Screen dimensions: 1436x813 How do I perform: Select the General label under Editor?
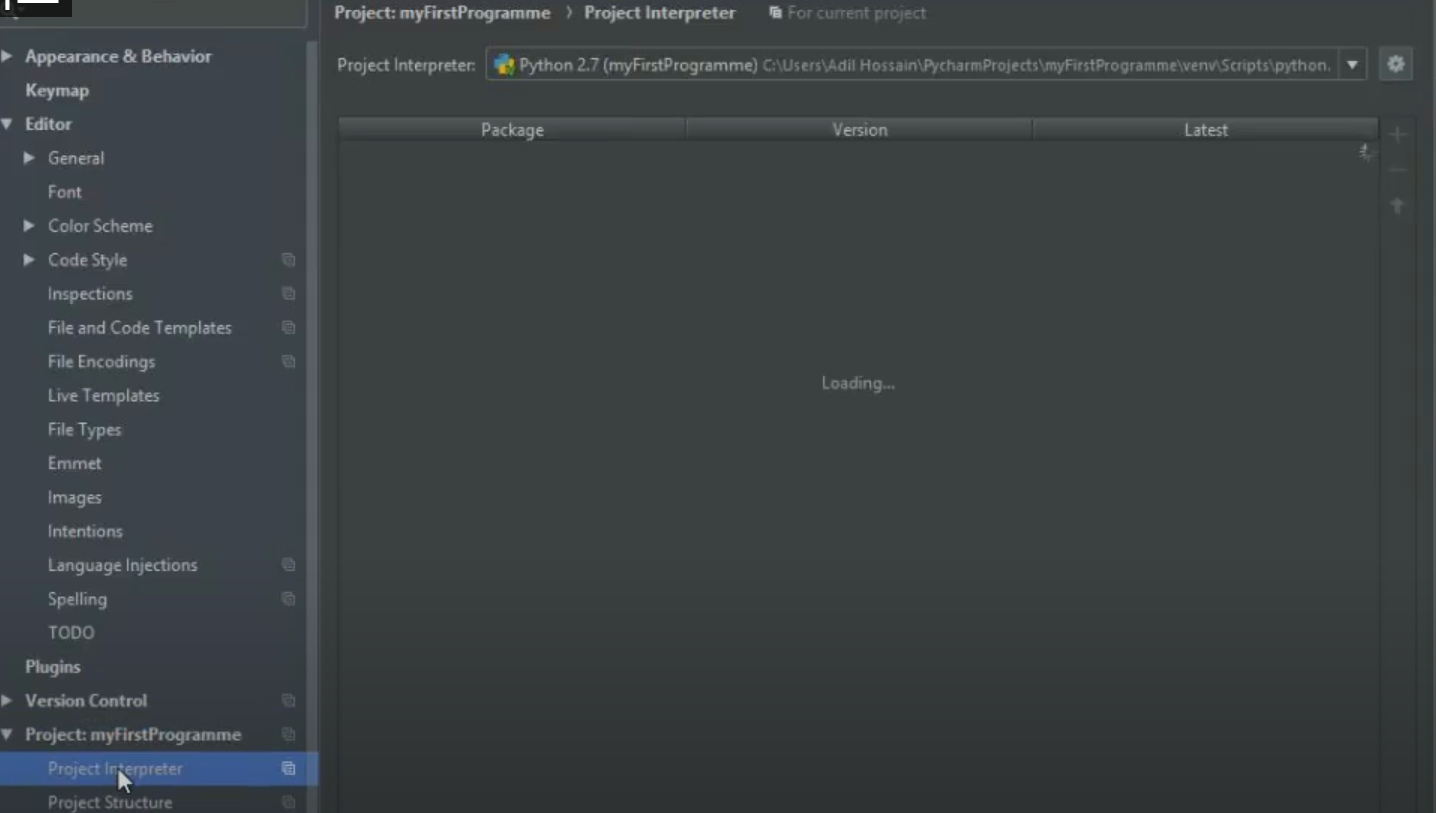point(76,158)
